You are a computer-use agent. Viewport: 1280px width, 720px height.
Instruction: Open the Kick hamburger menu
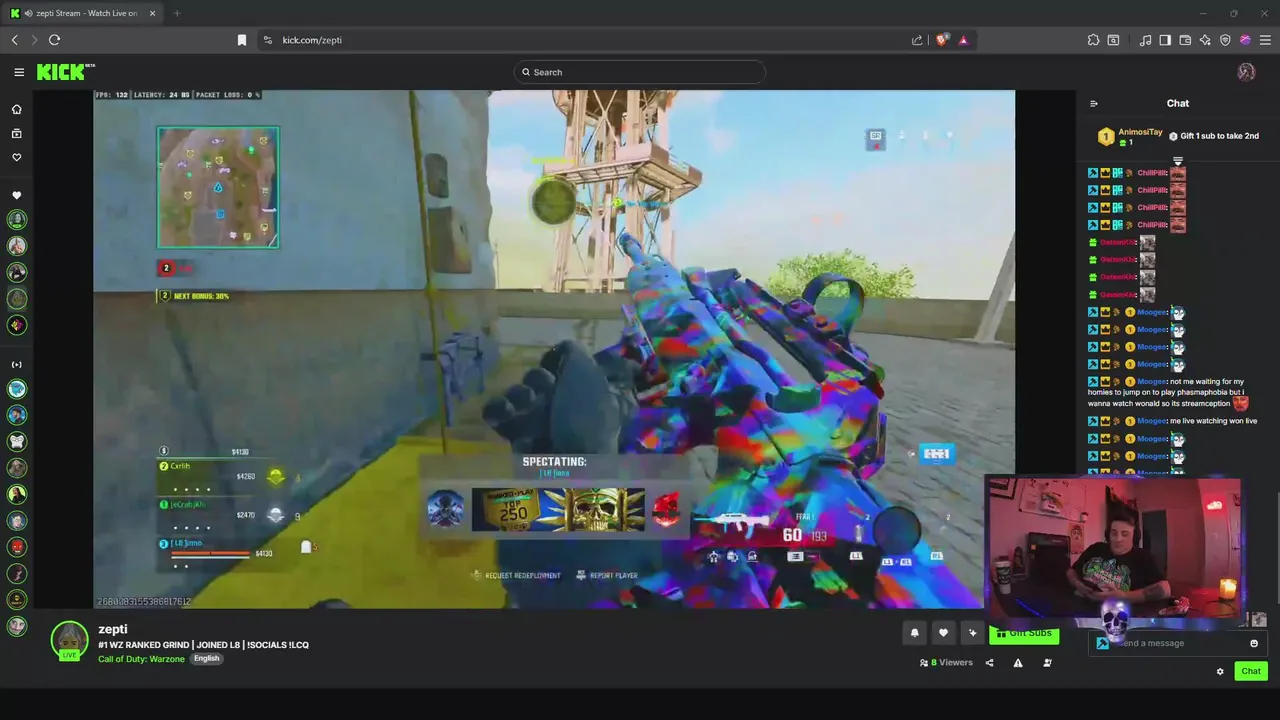[19, 72]
